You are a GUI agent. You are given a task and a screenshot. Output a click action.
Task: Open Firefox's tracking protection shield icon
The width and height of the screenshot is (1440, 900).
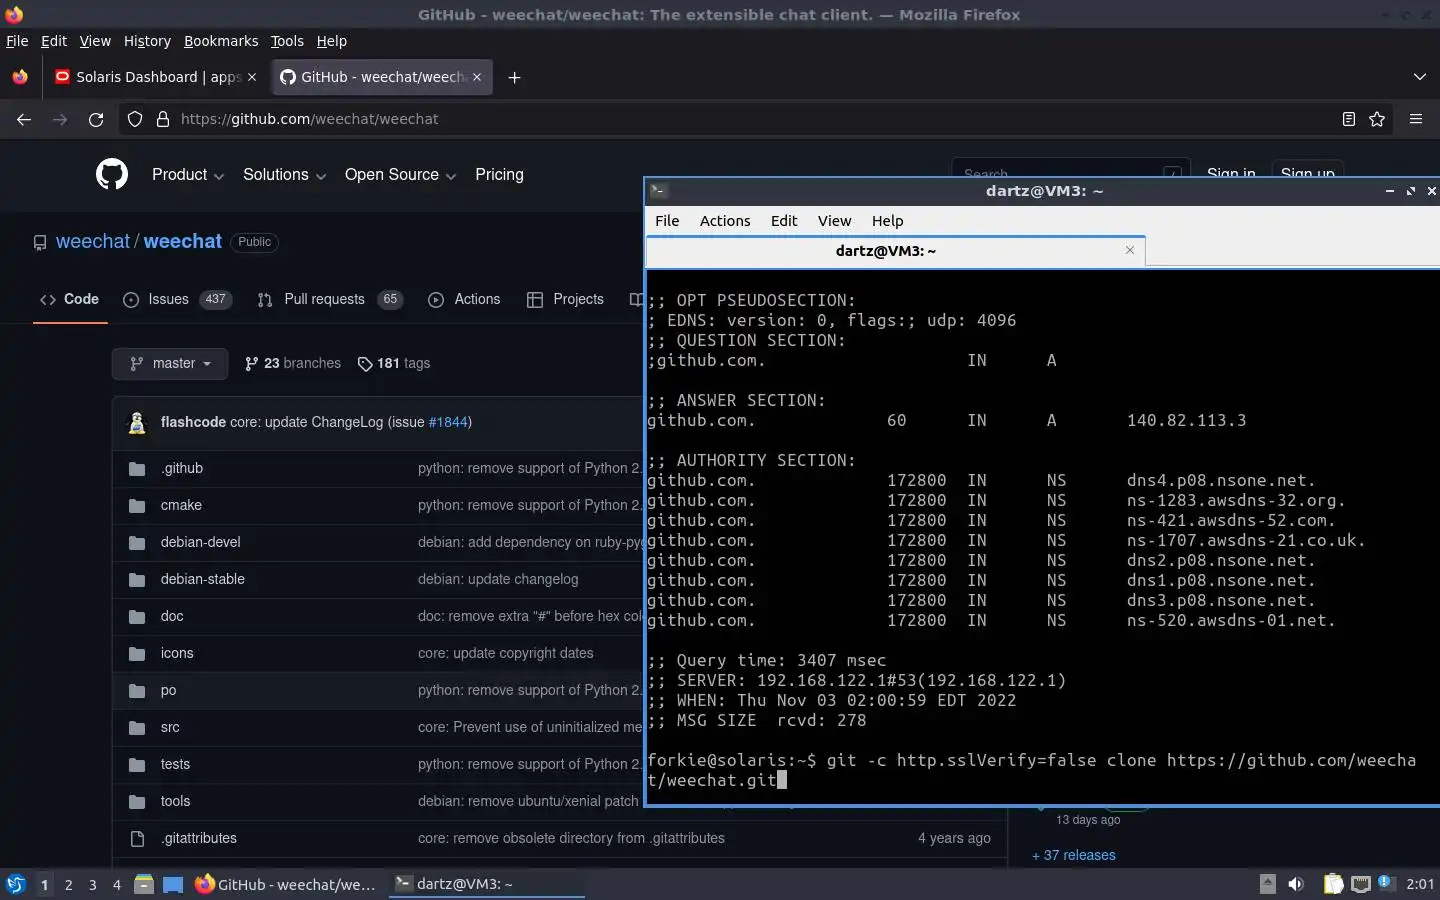(135, 119)
